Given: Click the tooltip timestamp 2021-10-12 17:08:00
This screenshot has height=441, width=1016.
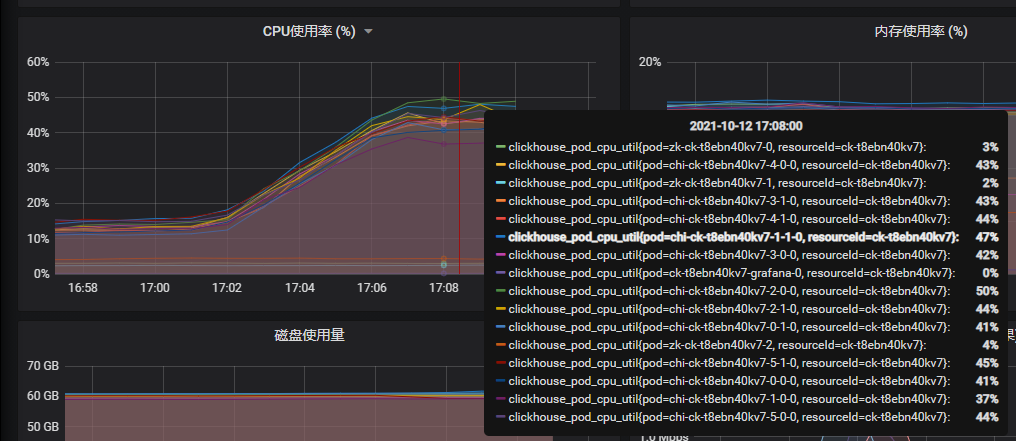Looking at the screenshot, I should [x=746, y=126].
